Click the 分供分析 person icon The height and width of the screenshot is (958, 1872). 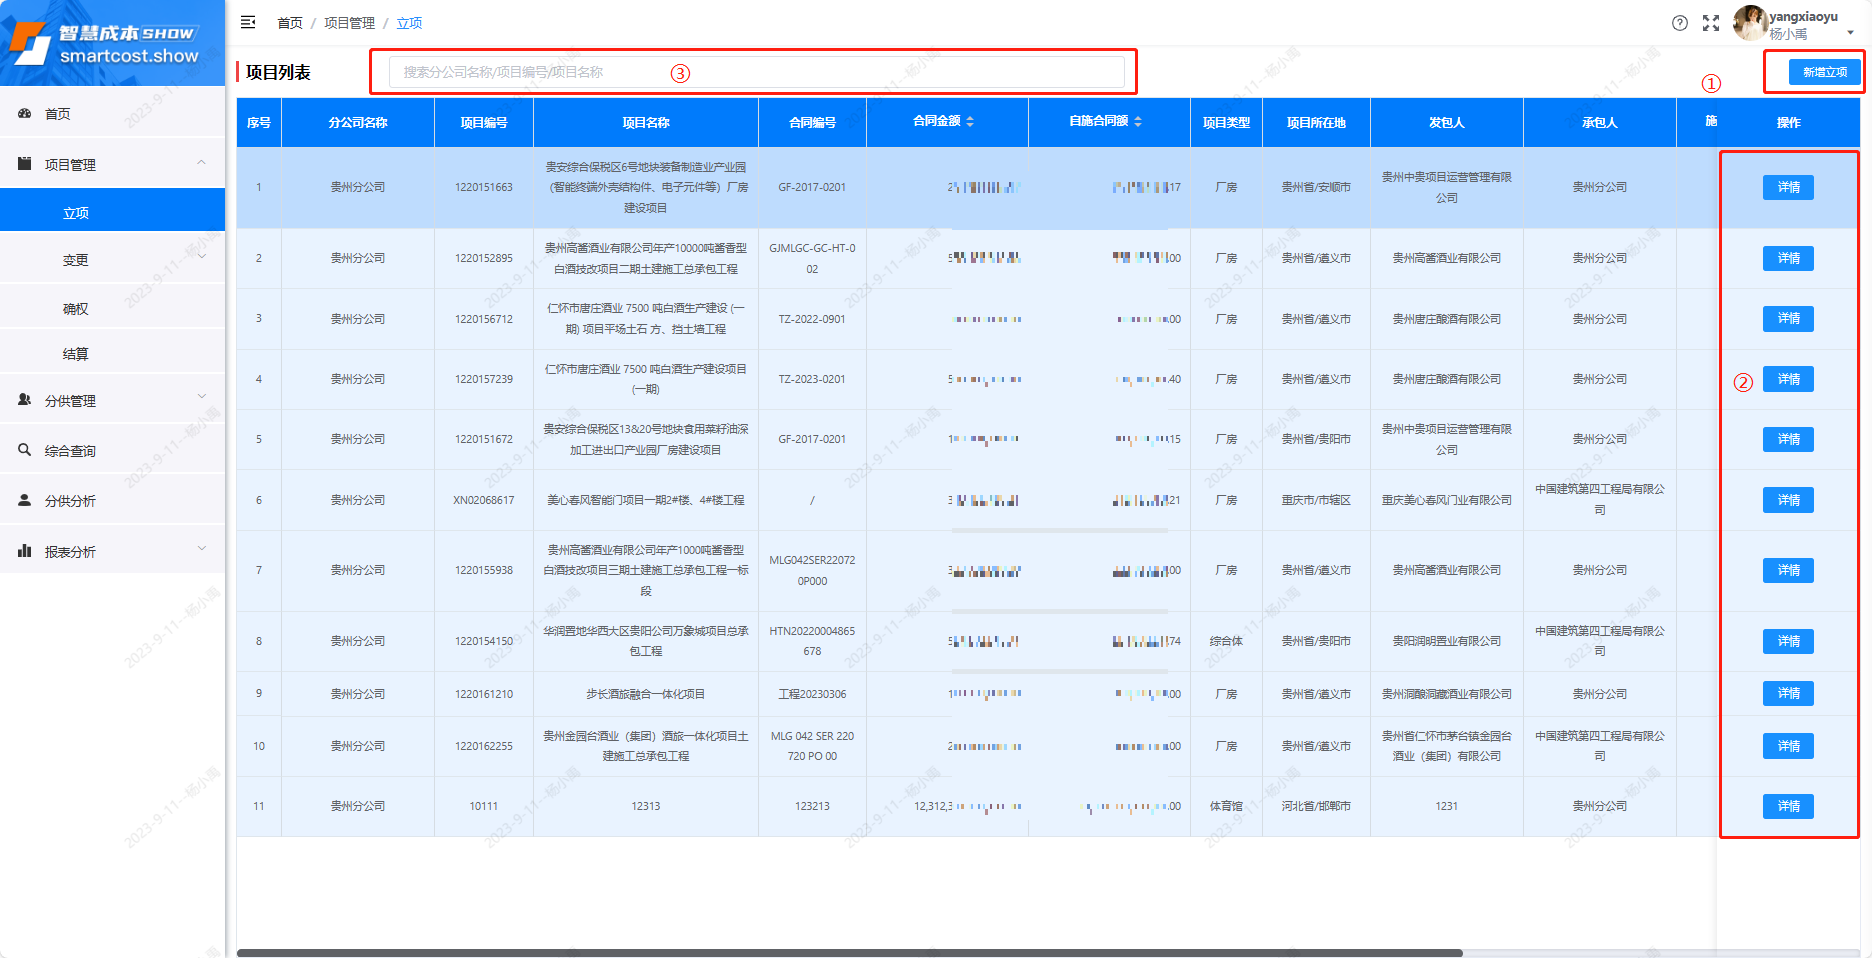pyautogui.click(x=25, y=500)
